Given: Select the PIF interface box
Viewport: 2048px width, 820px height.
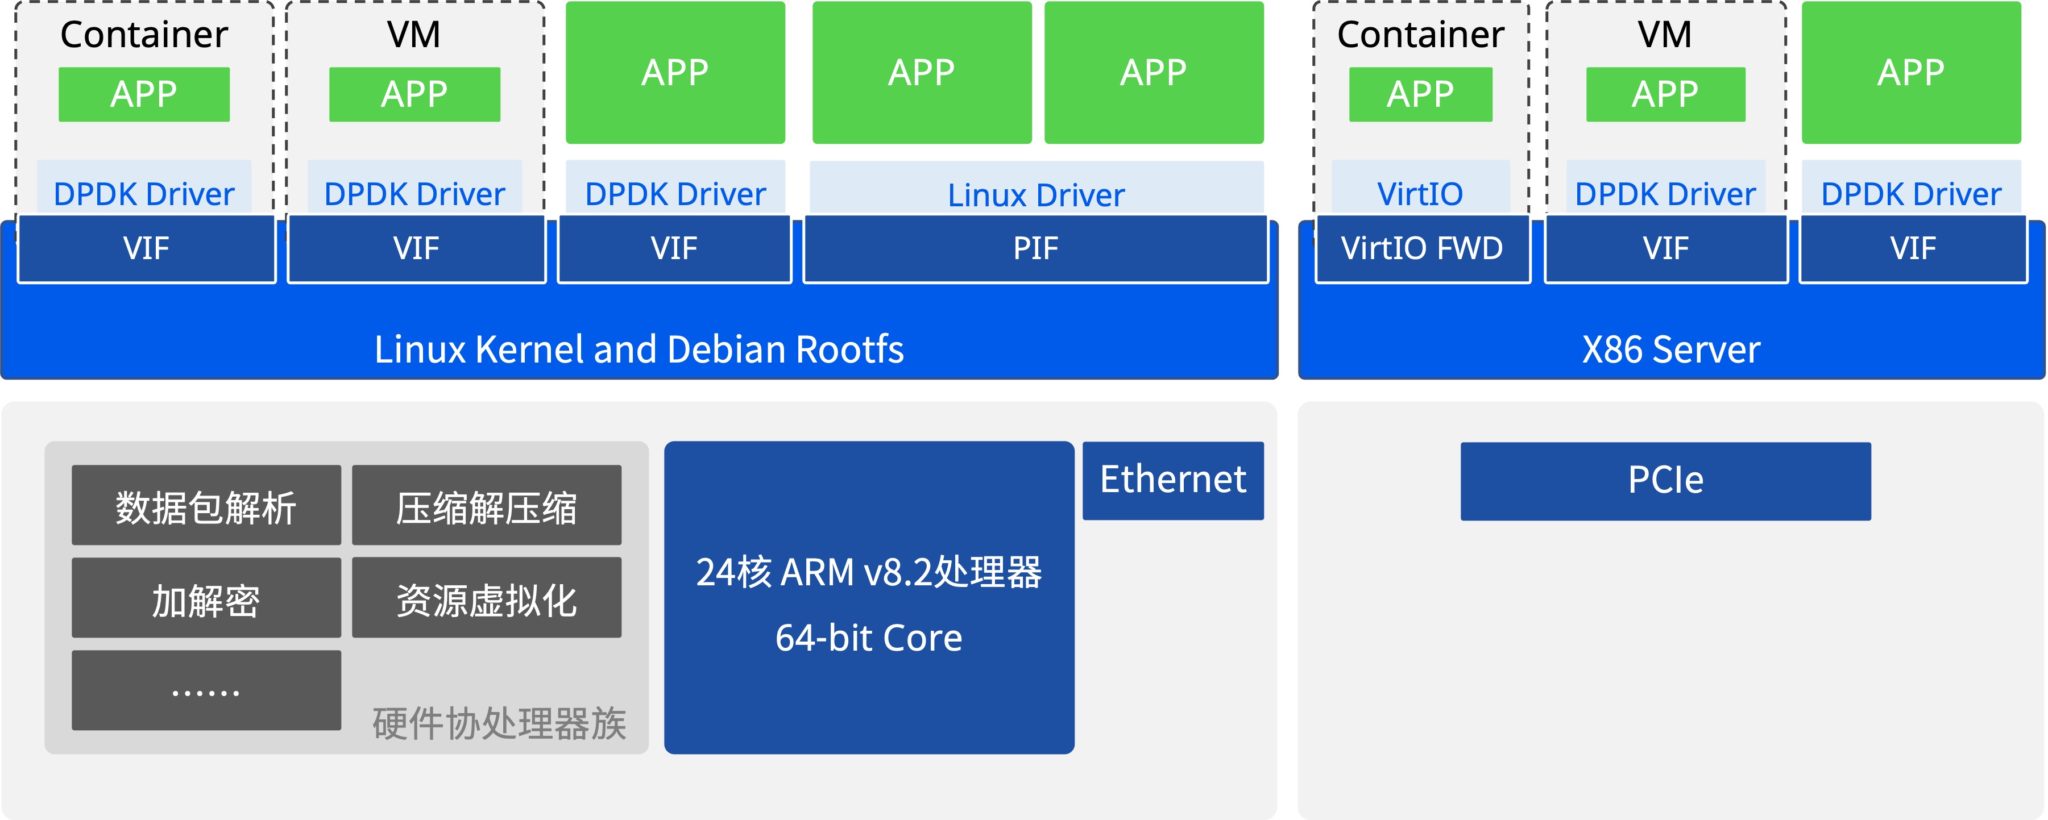Looking at the screenshot, I should (1035, 249).
